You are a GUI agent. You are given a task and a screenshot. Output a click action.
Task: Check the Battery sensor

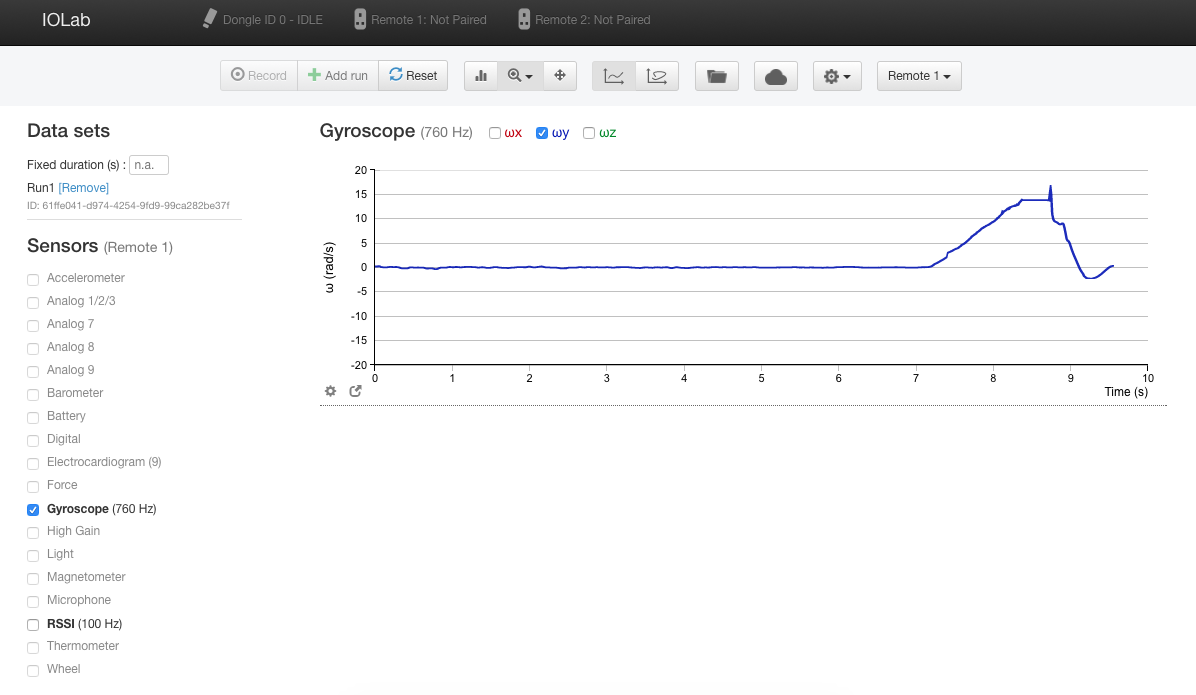(33, 417)
